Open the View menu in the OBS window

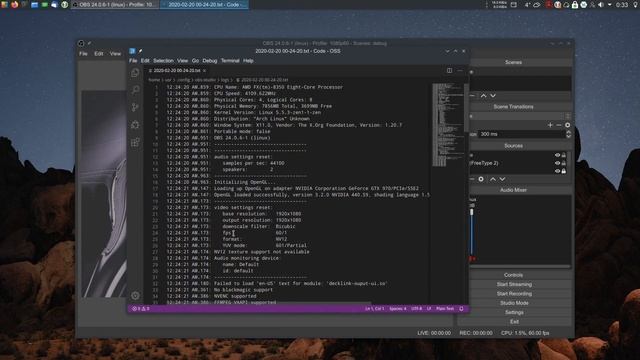point(115,54)
